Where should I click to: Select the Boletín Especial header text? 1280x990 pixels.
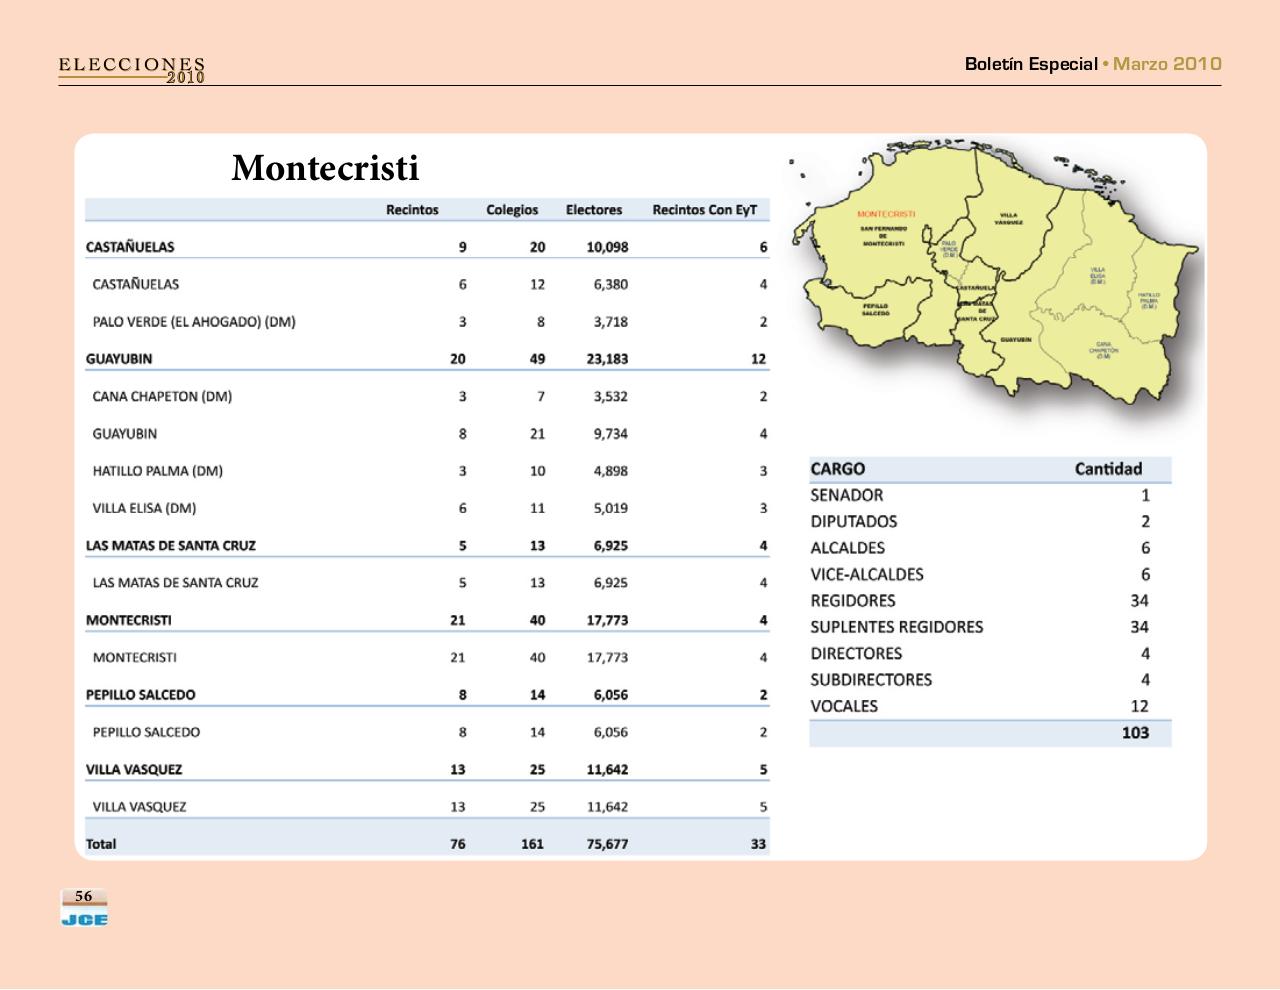[x=1030, y=64]
